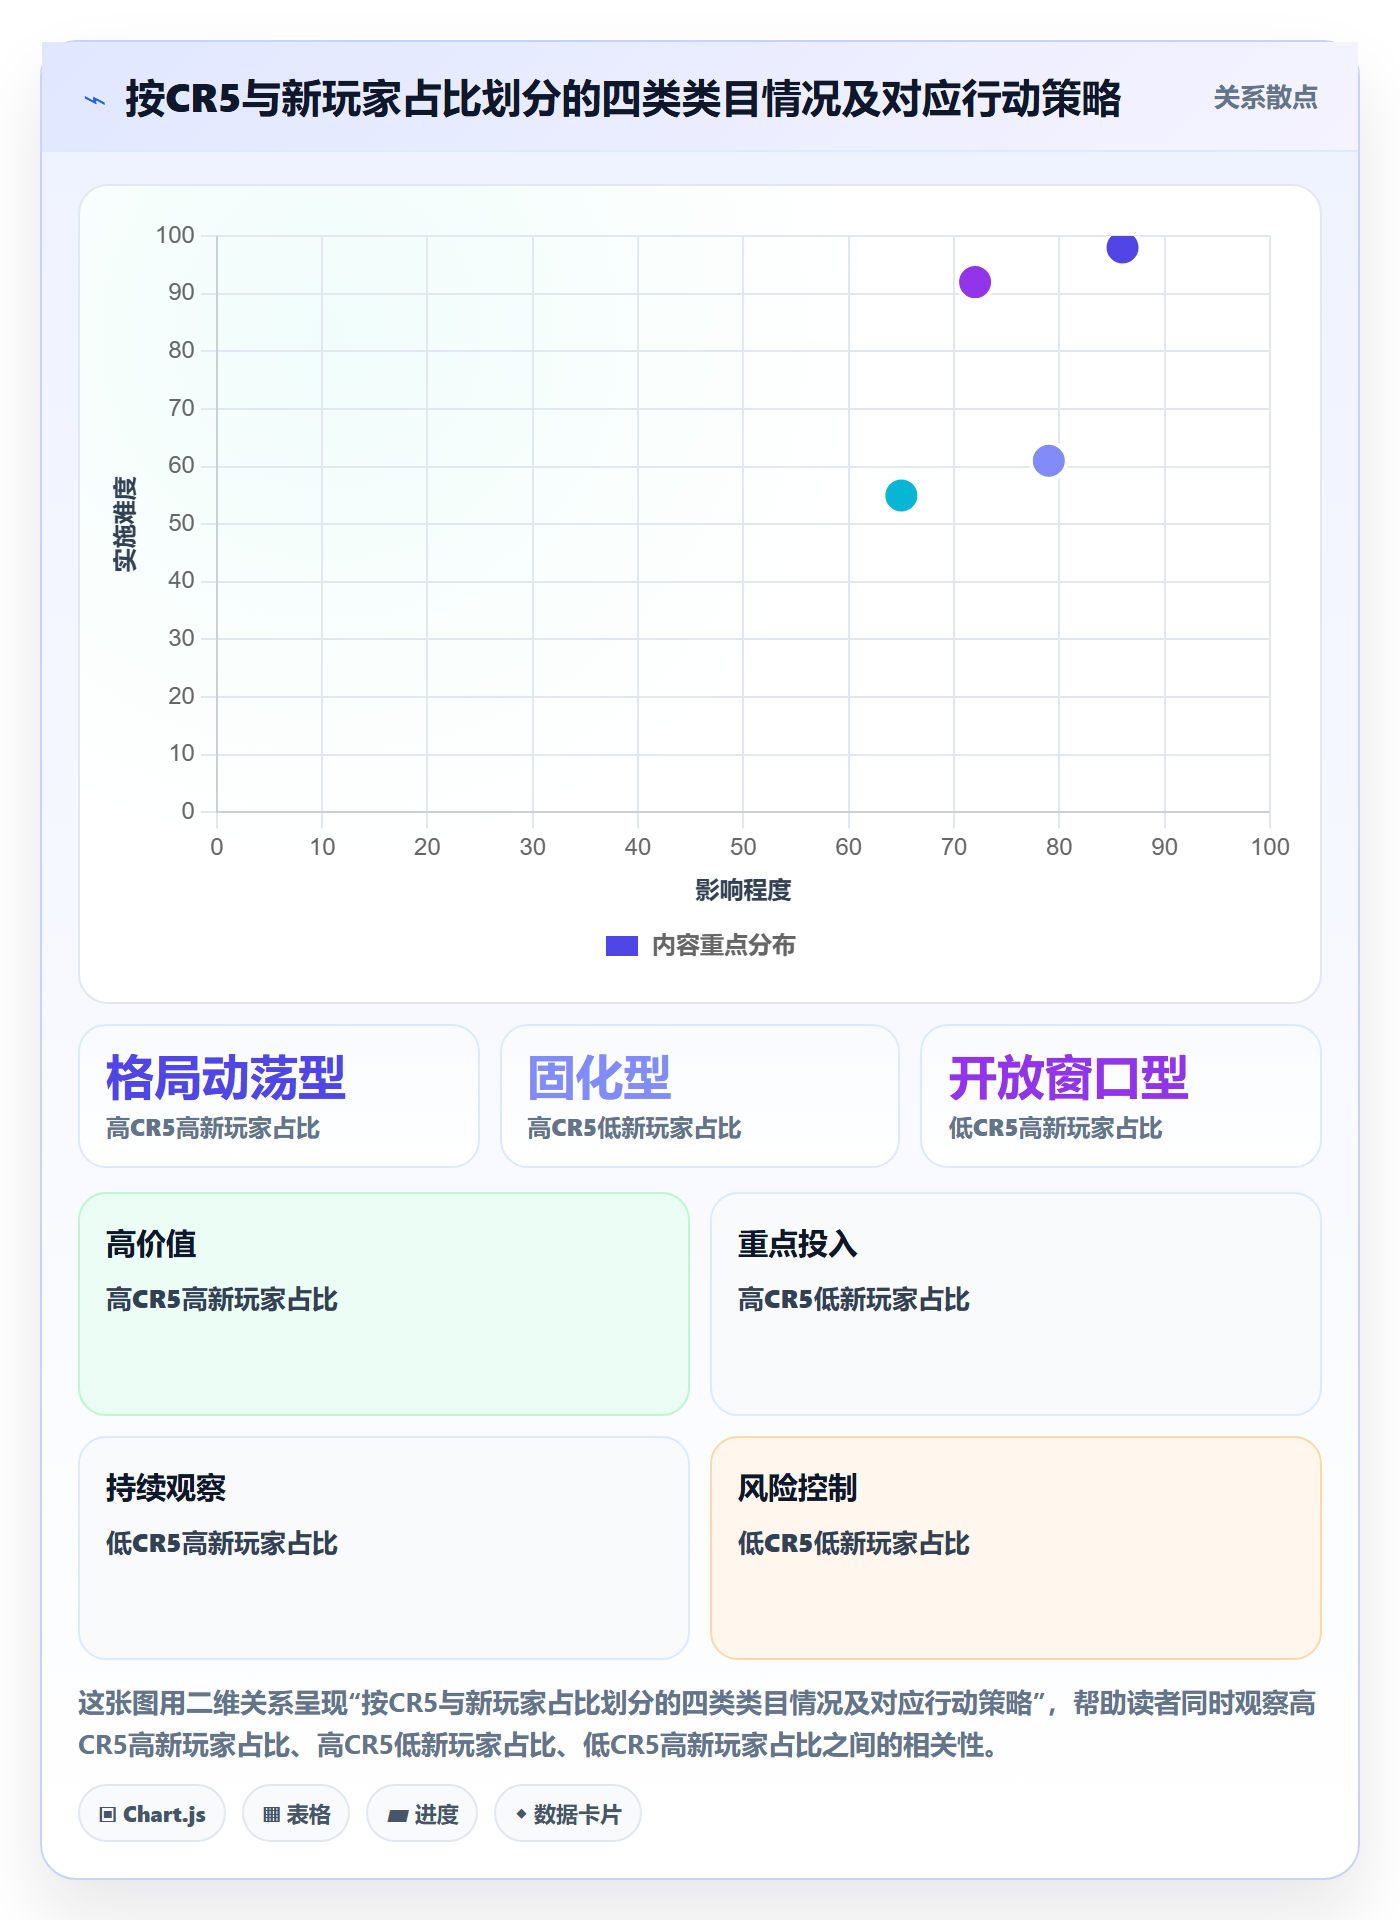Open the 固化型 card
The height and width of the screenshot is (1920, 1400).
coord(700,1096)
